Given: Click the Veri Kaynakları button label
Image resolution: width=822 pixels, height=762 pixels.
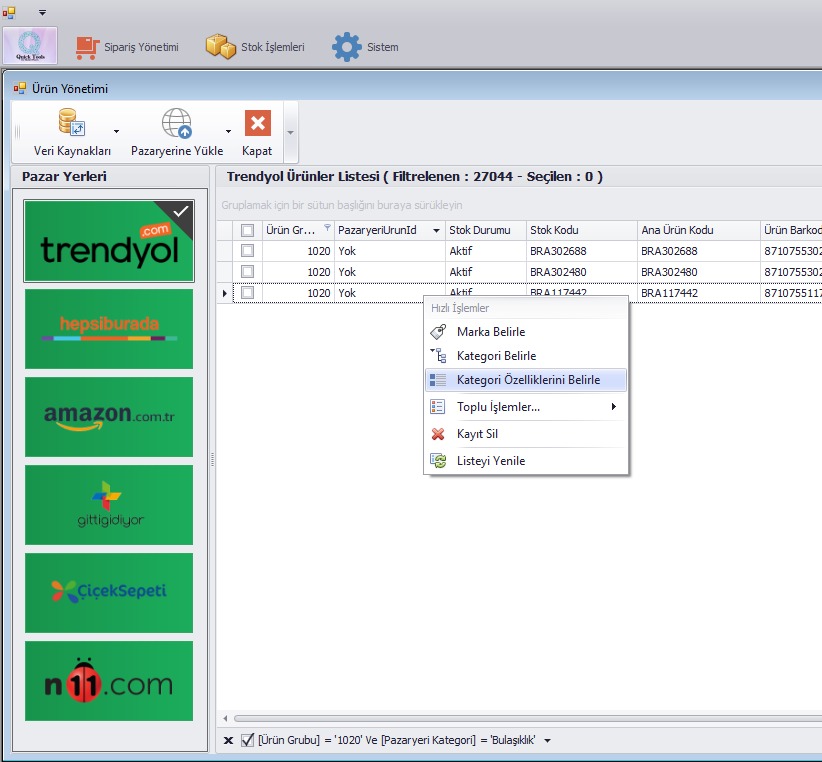Looking at the screenshot, I should point(72,151).
